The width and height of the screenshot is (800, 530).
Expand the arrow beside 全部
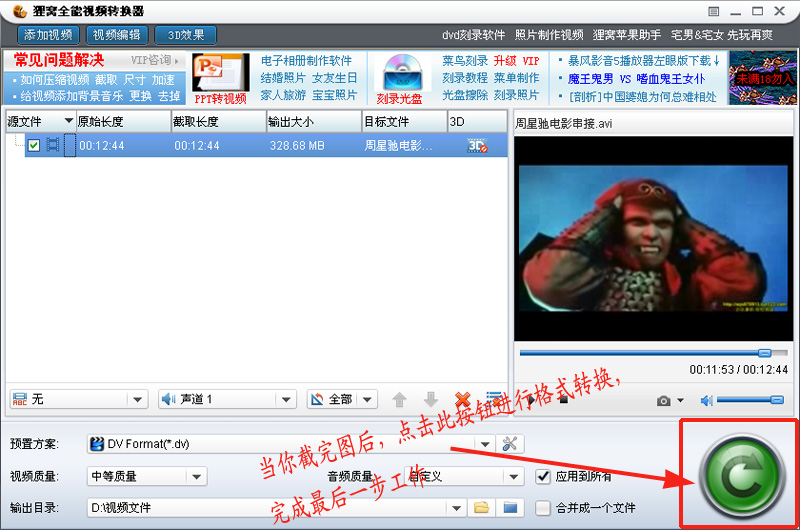tap(367, 399)
